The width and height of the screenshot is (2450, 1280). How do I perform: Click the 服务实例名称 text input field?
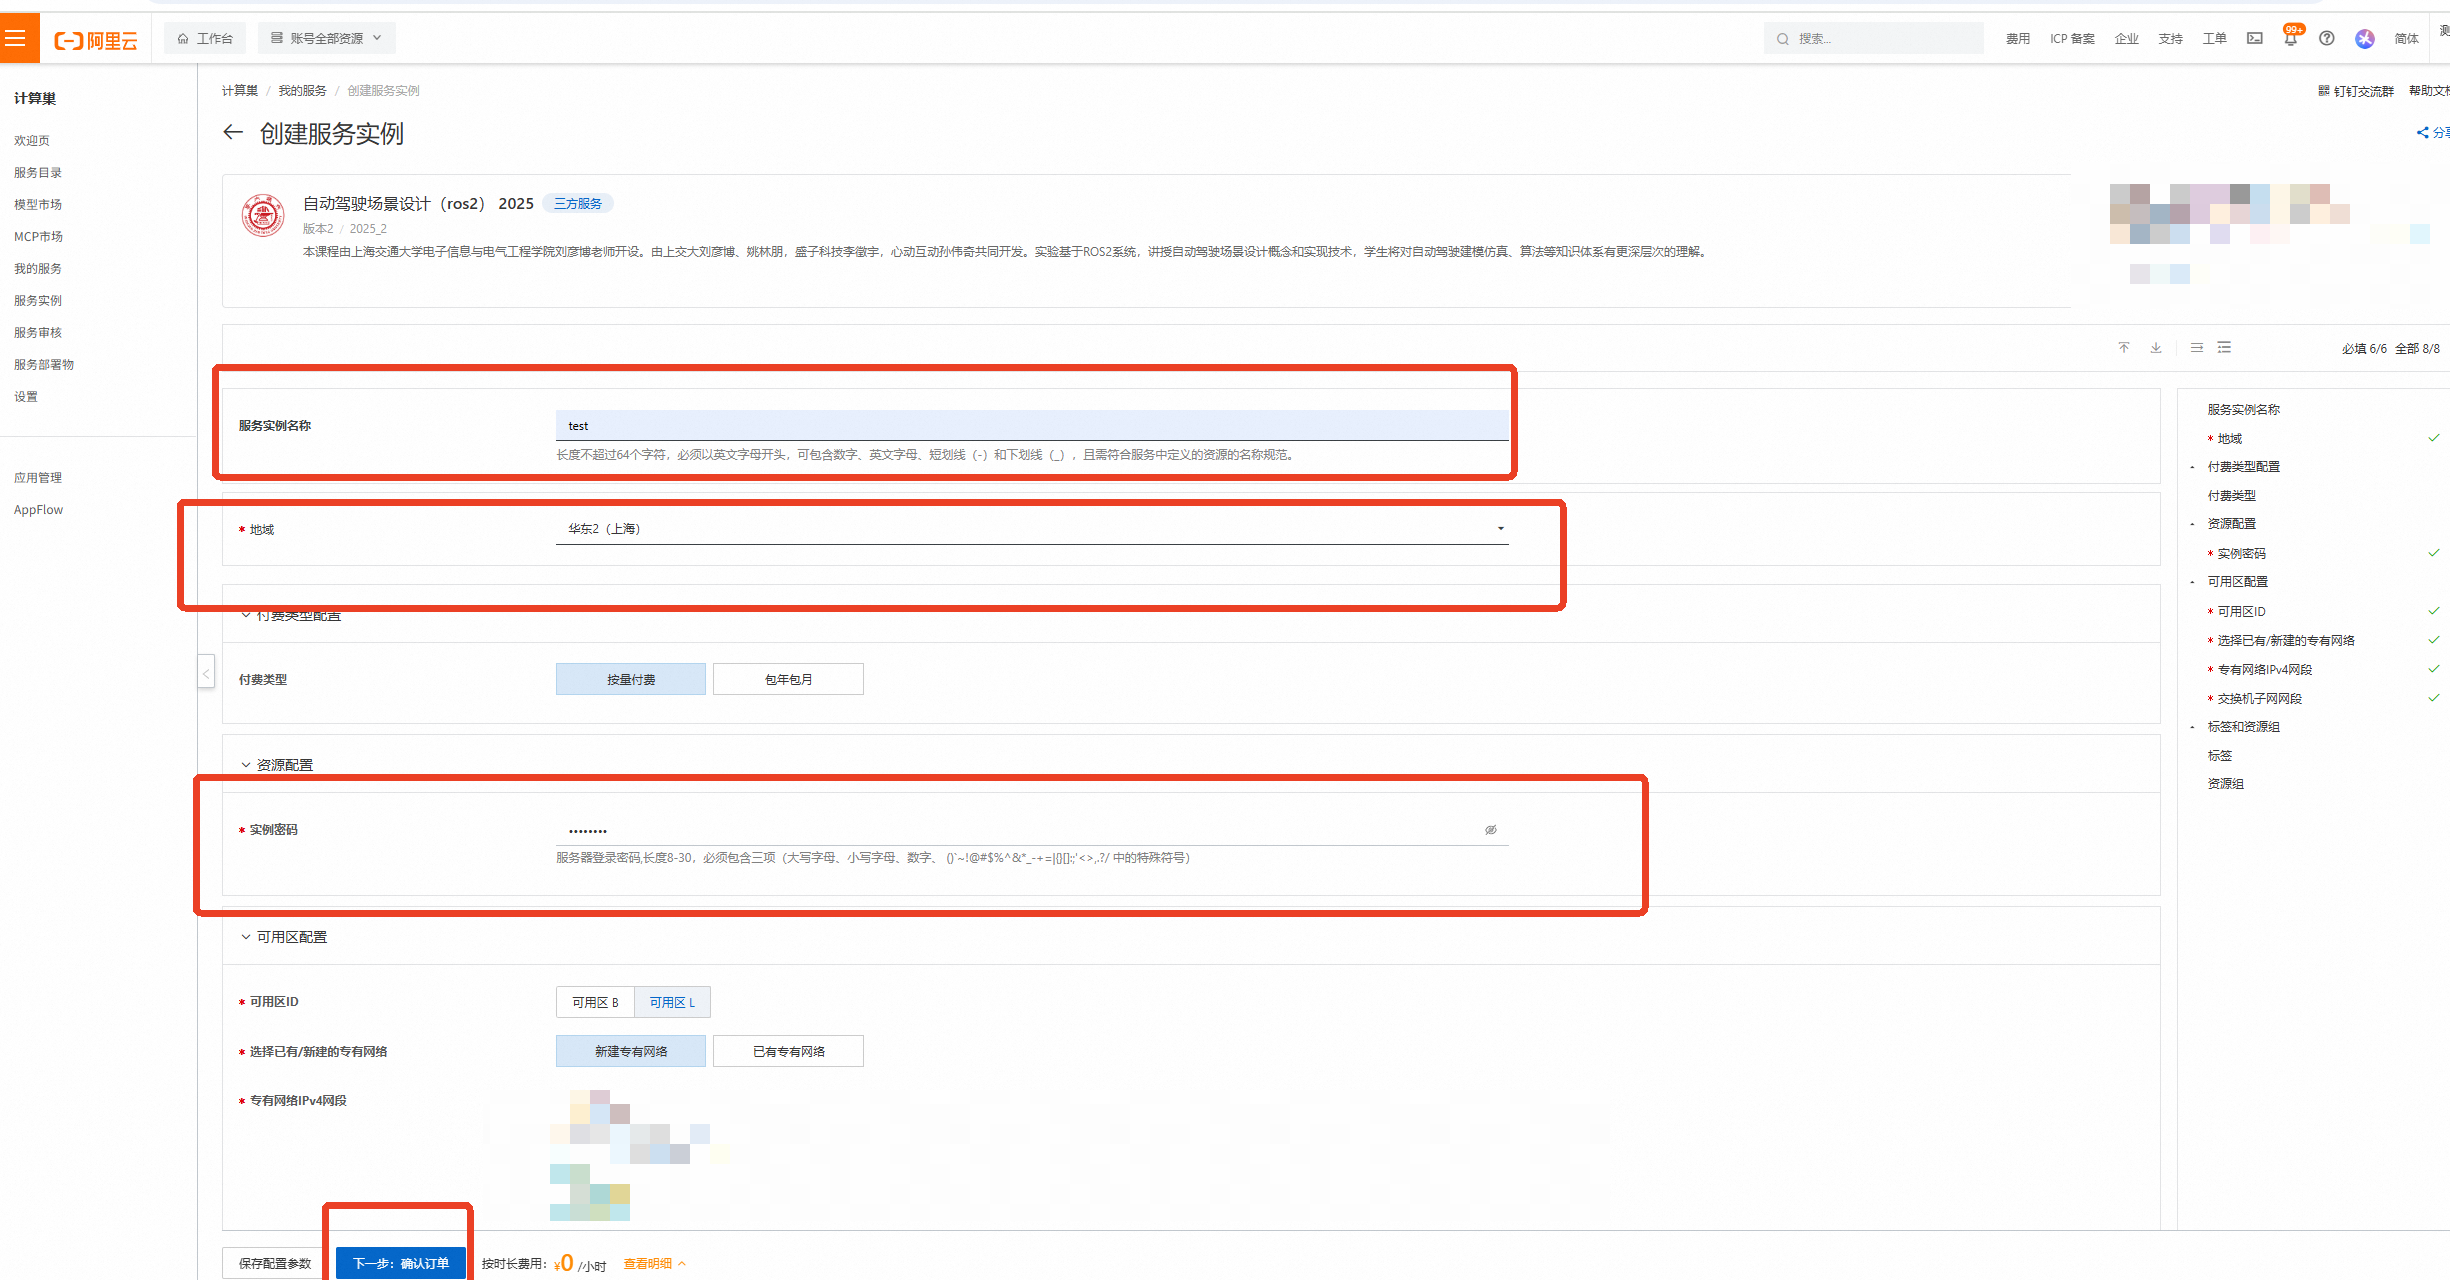(x=1031, y=426)
